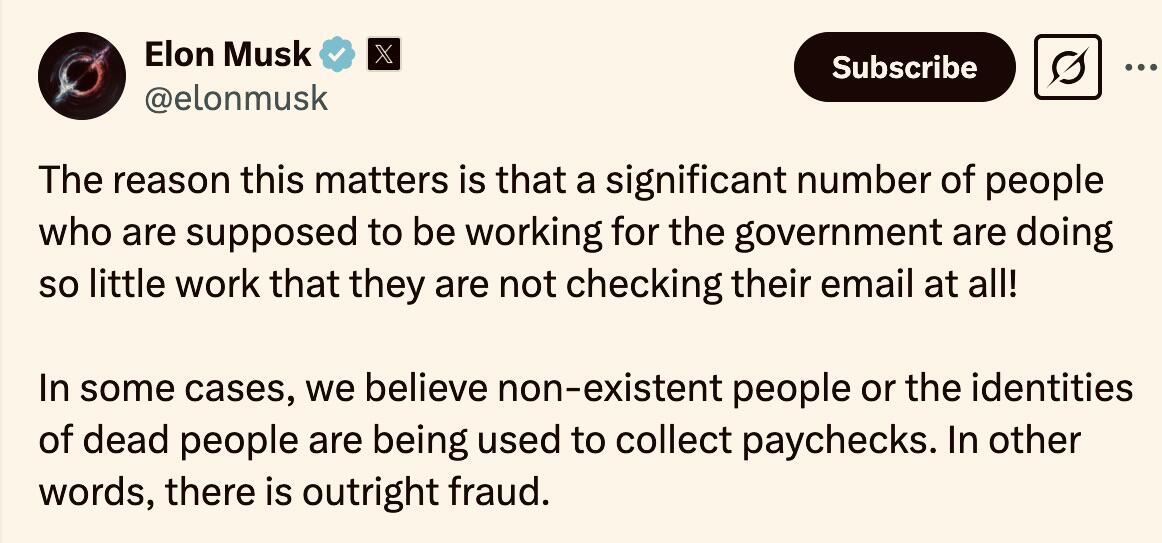Click the @elonmusk handle

pos(236,99)
